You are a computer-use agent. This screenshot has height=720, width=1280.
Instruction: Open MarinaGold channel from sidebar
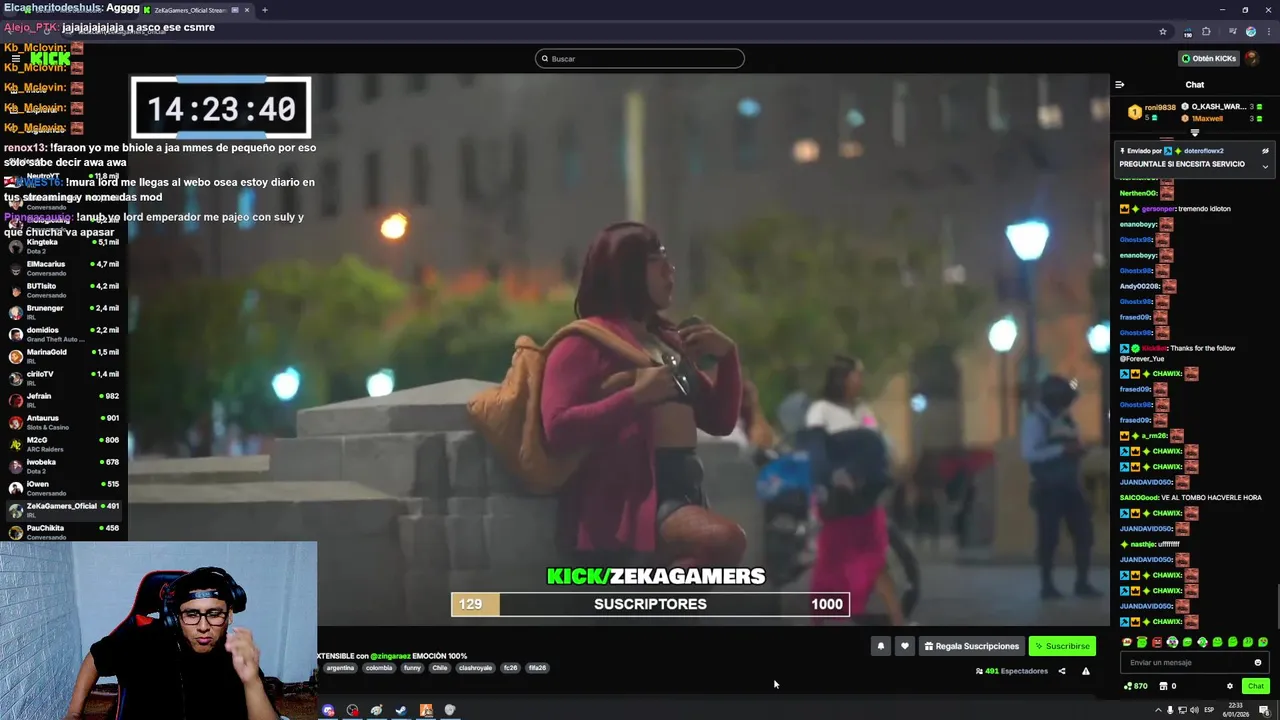click(64, 356)
